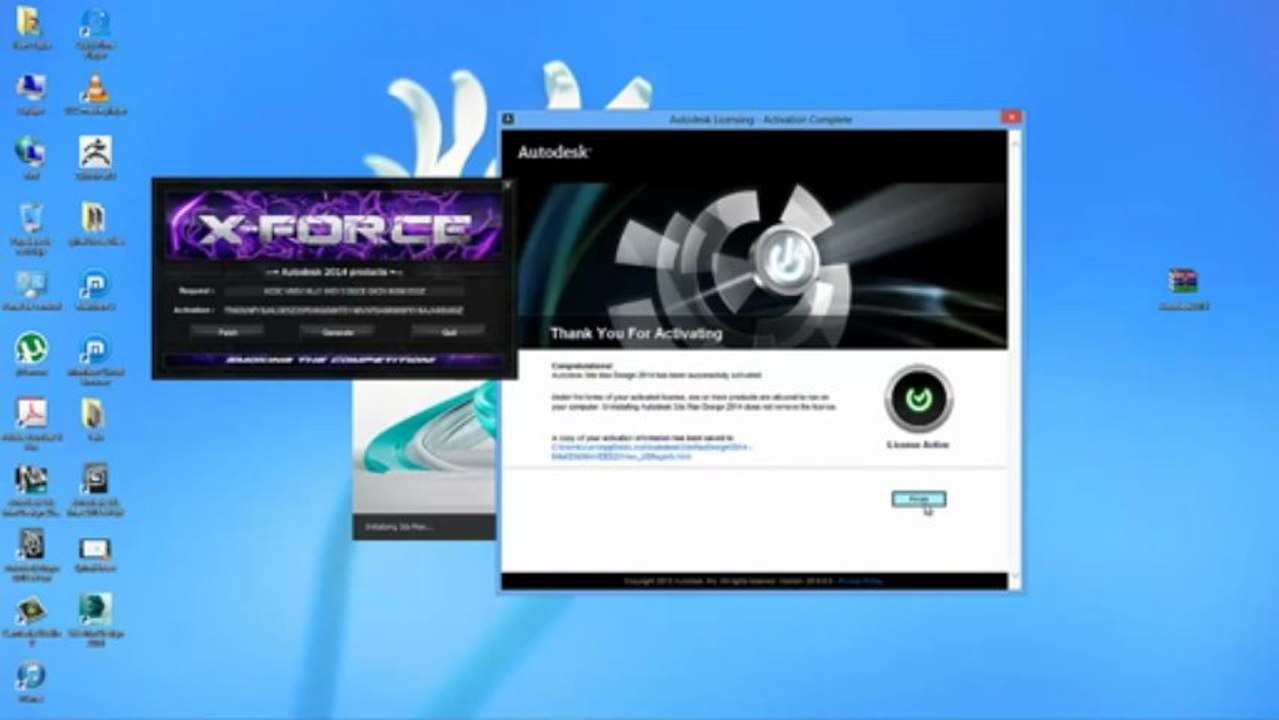Open the uTorrent desktop shortcut
The width and height of the screenshot is (1279, 720).
click(x=31, y=348)
